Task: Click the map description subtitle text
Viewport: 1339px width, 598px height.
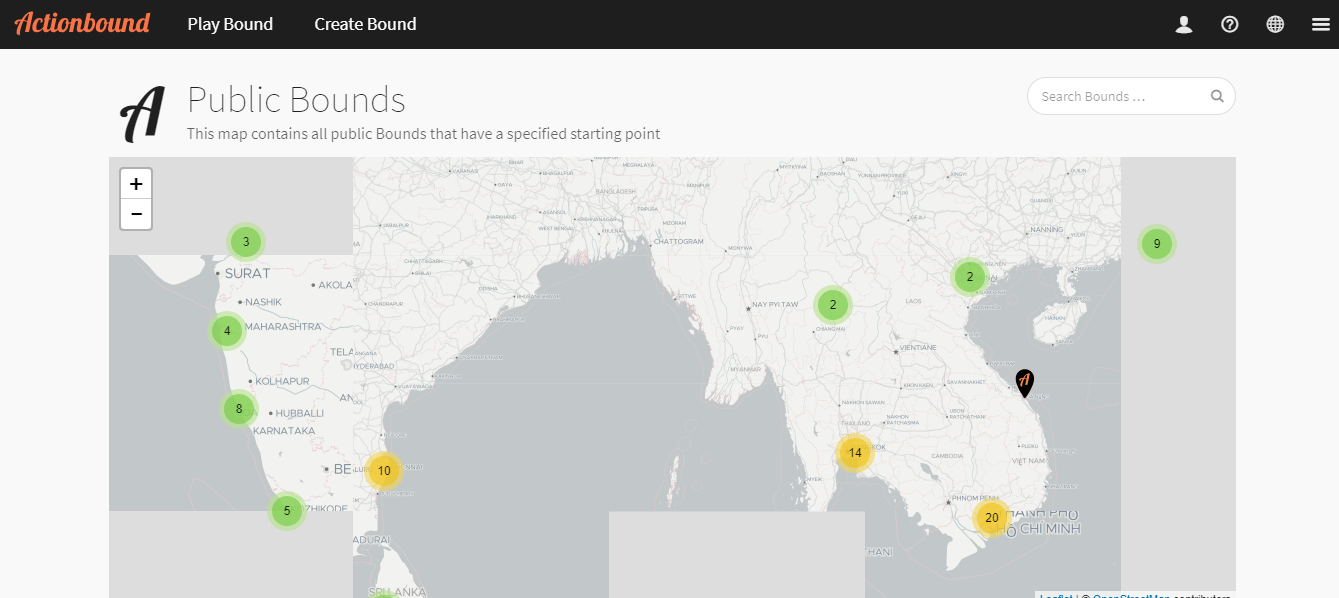Action: (x=423, y=134)
